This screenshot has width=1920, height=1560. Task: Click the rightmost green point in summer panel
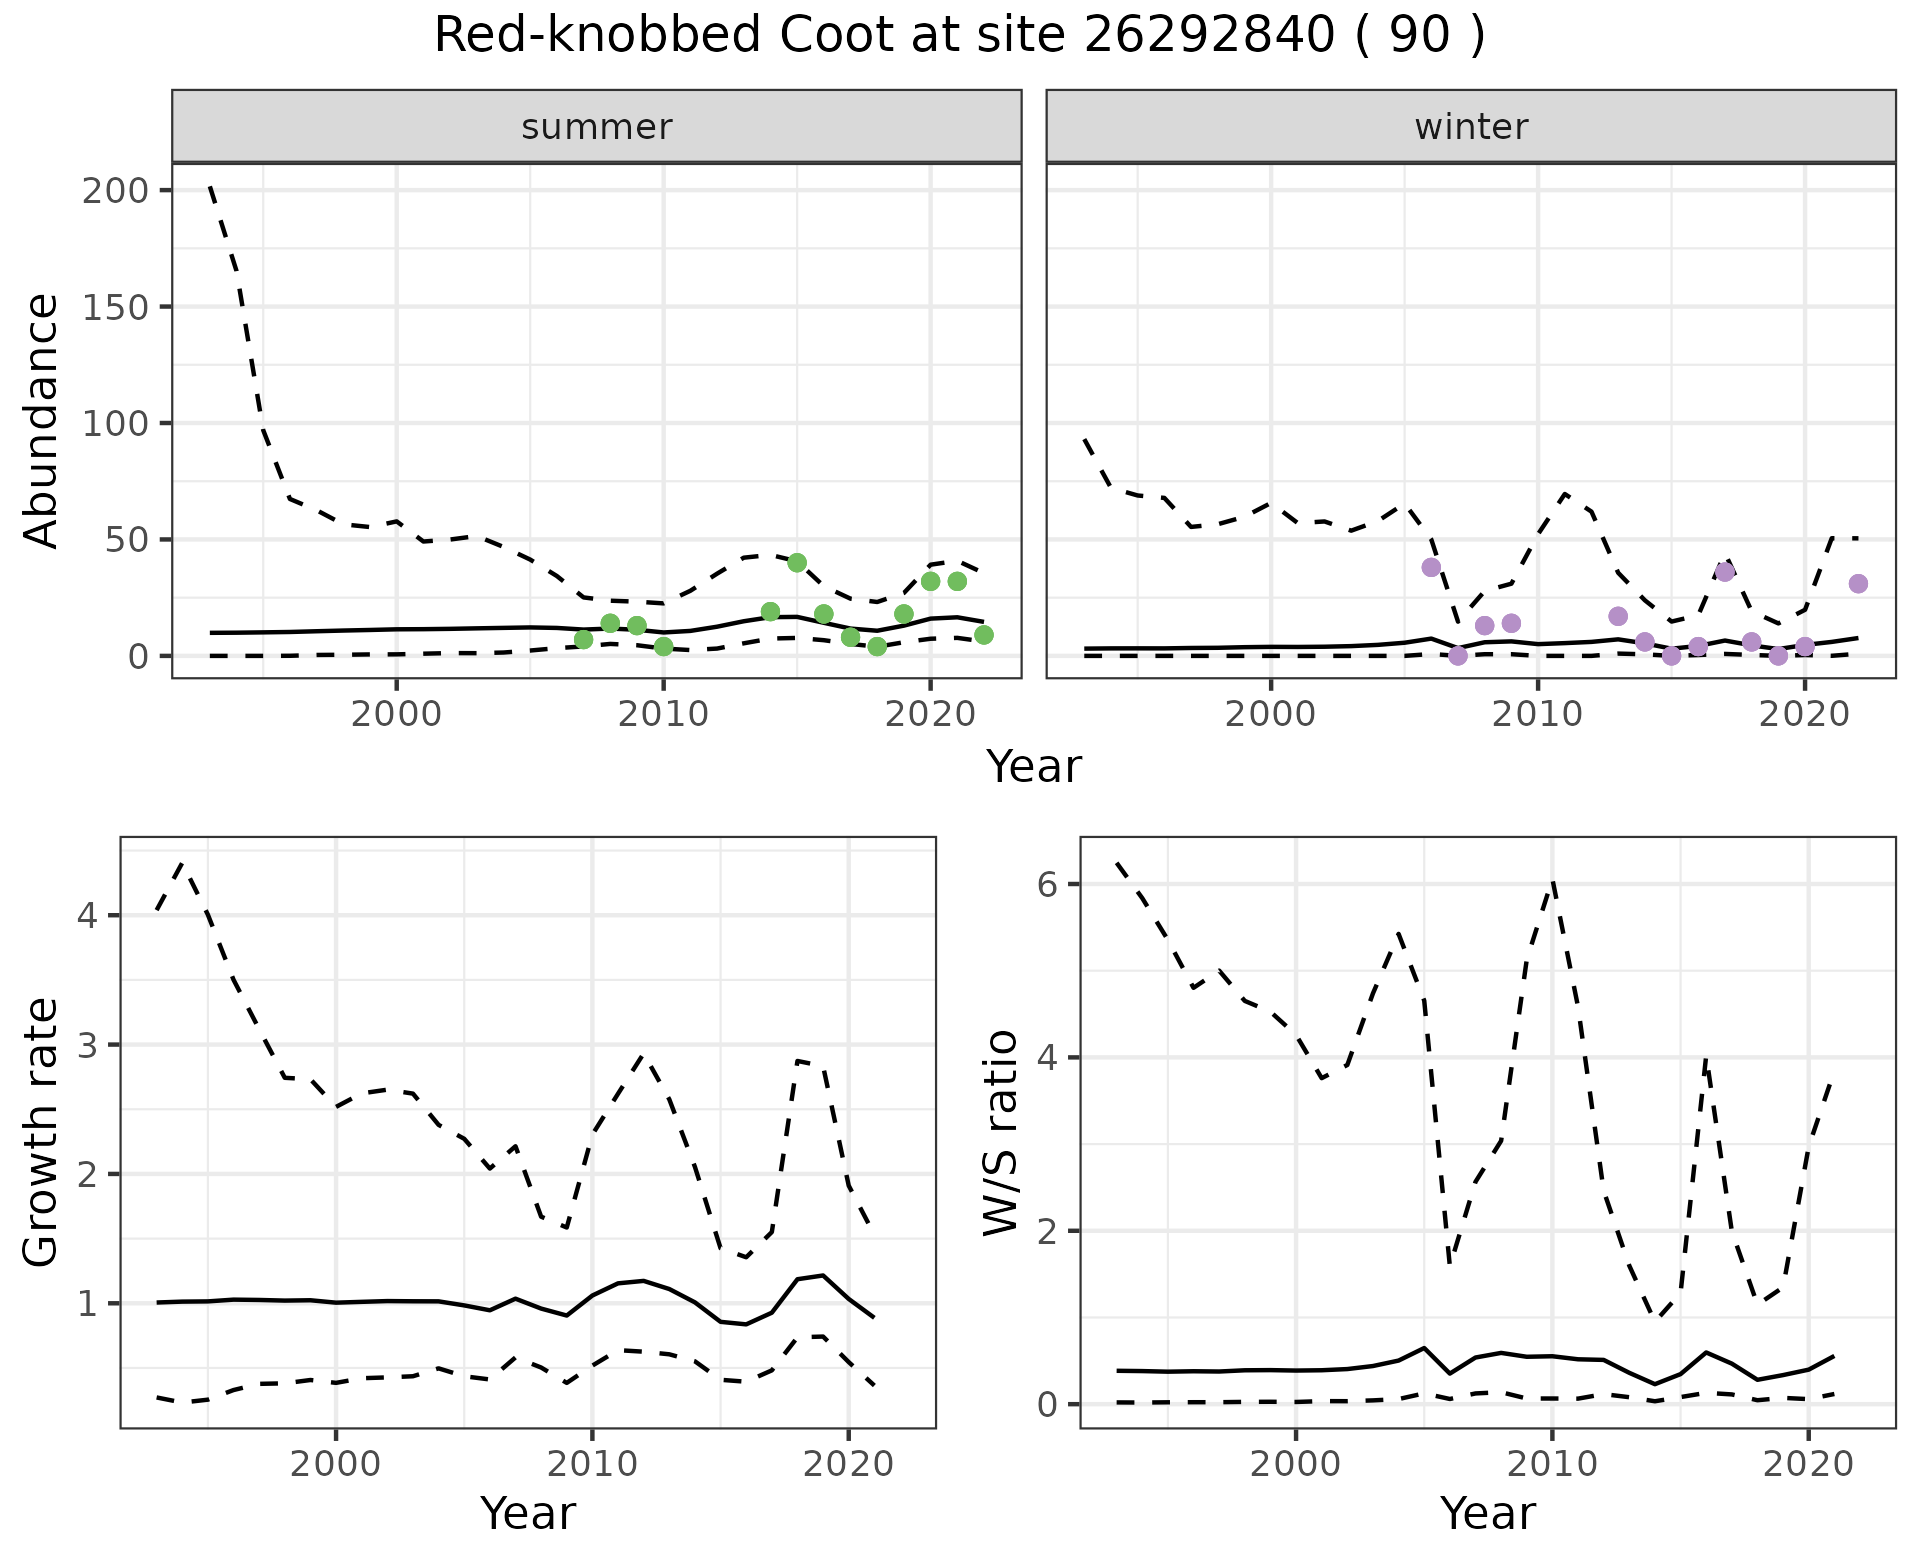pos(984,635)
